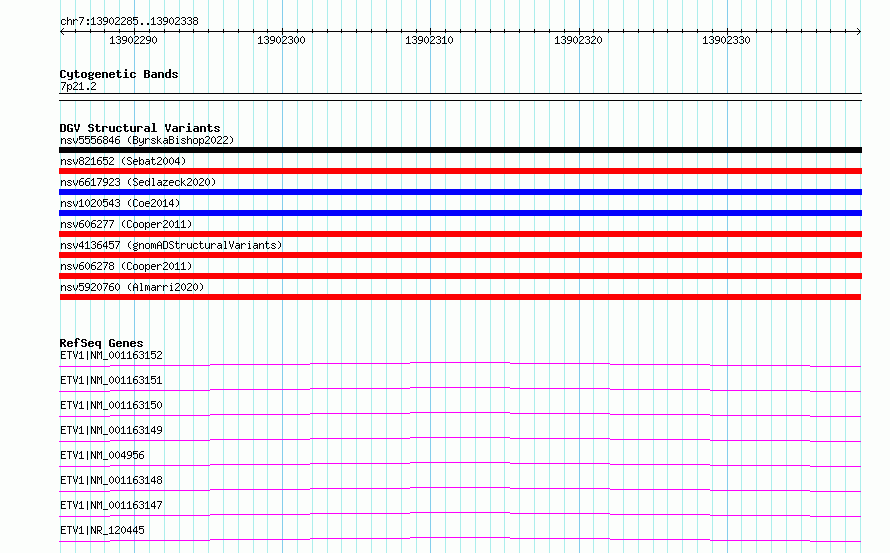
Task: Open variant nsv1020543 (Coe2014) label
Action: [120, 203]
